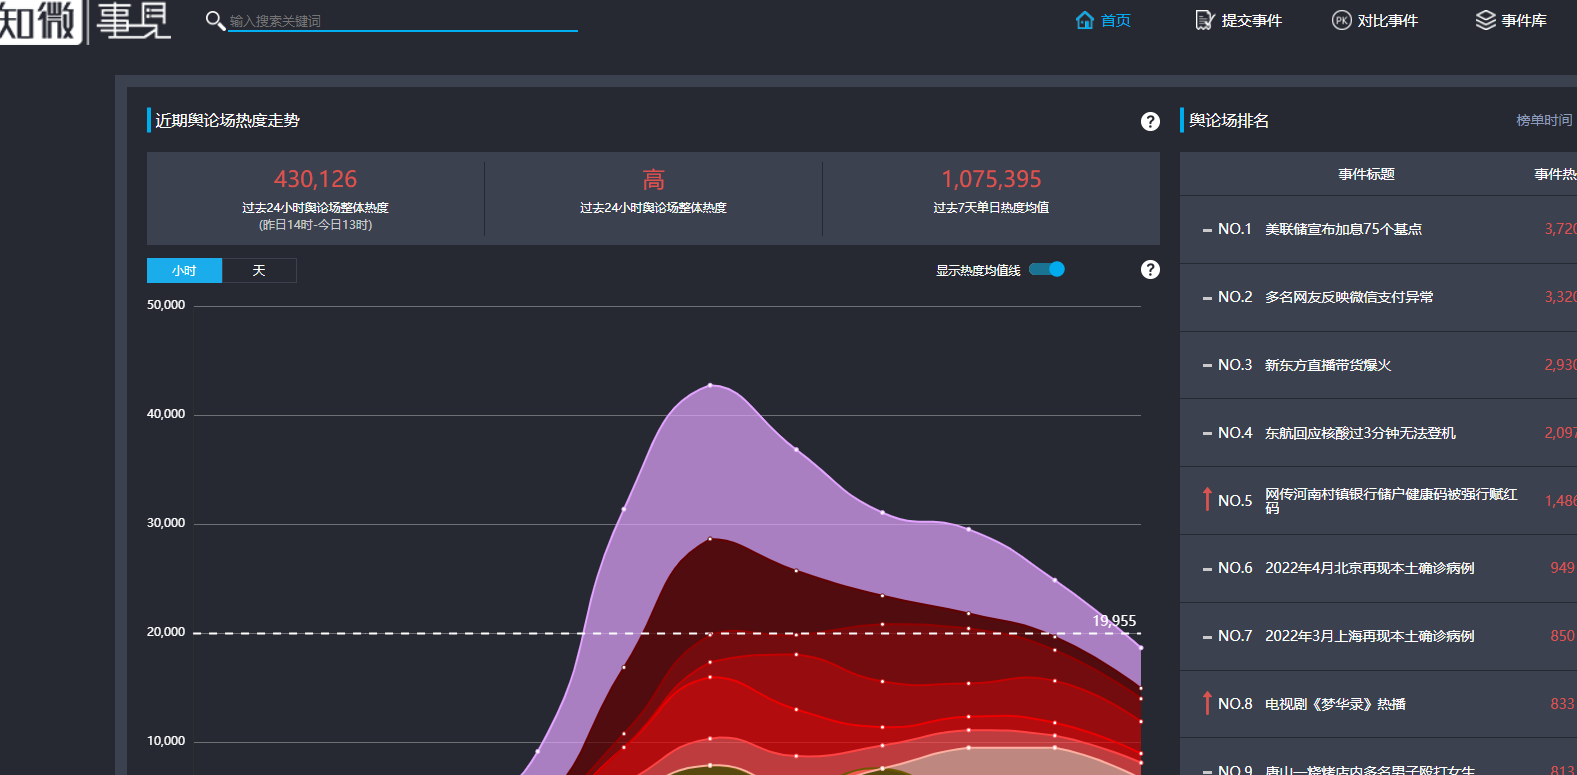The height and width of the screenshot is (775, 1577).
Task: Click the unchanged dash icon beside NO.2
Action: (x=1207, y=298)
